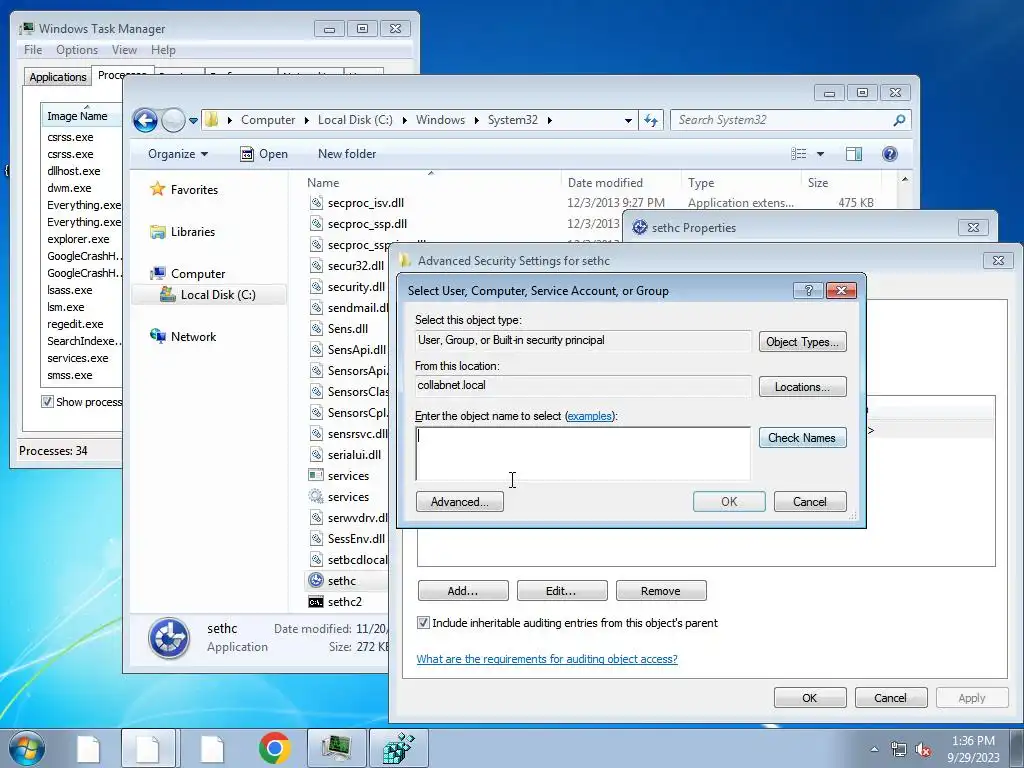Click the Object Types button

click(x=802, y=342)
